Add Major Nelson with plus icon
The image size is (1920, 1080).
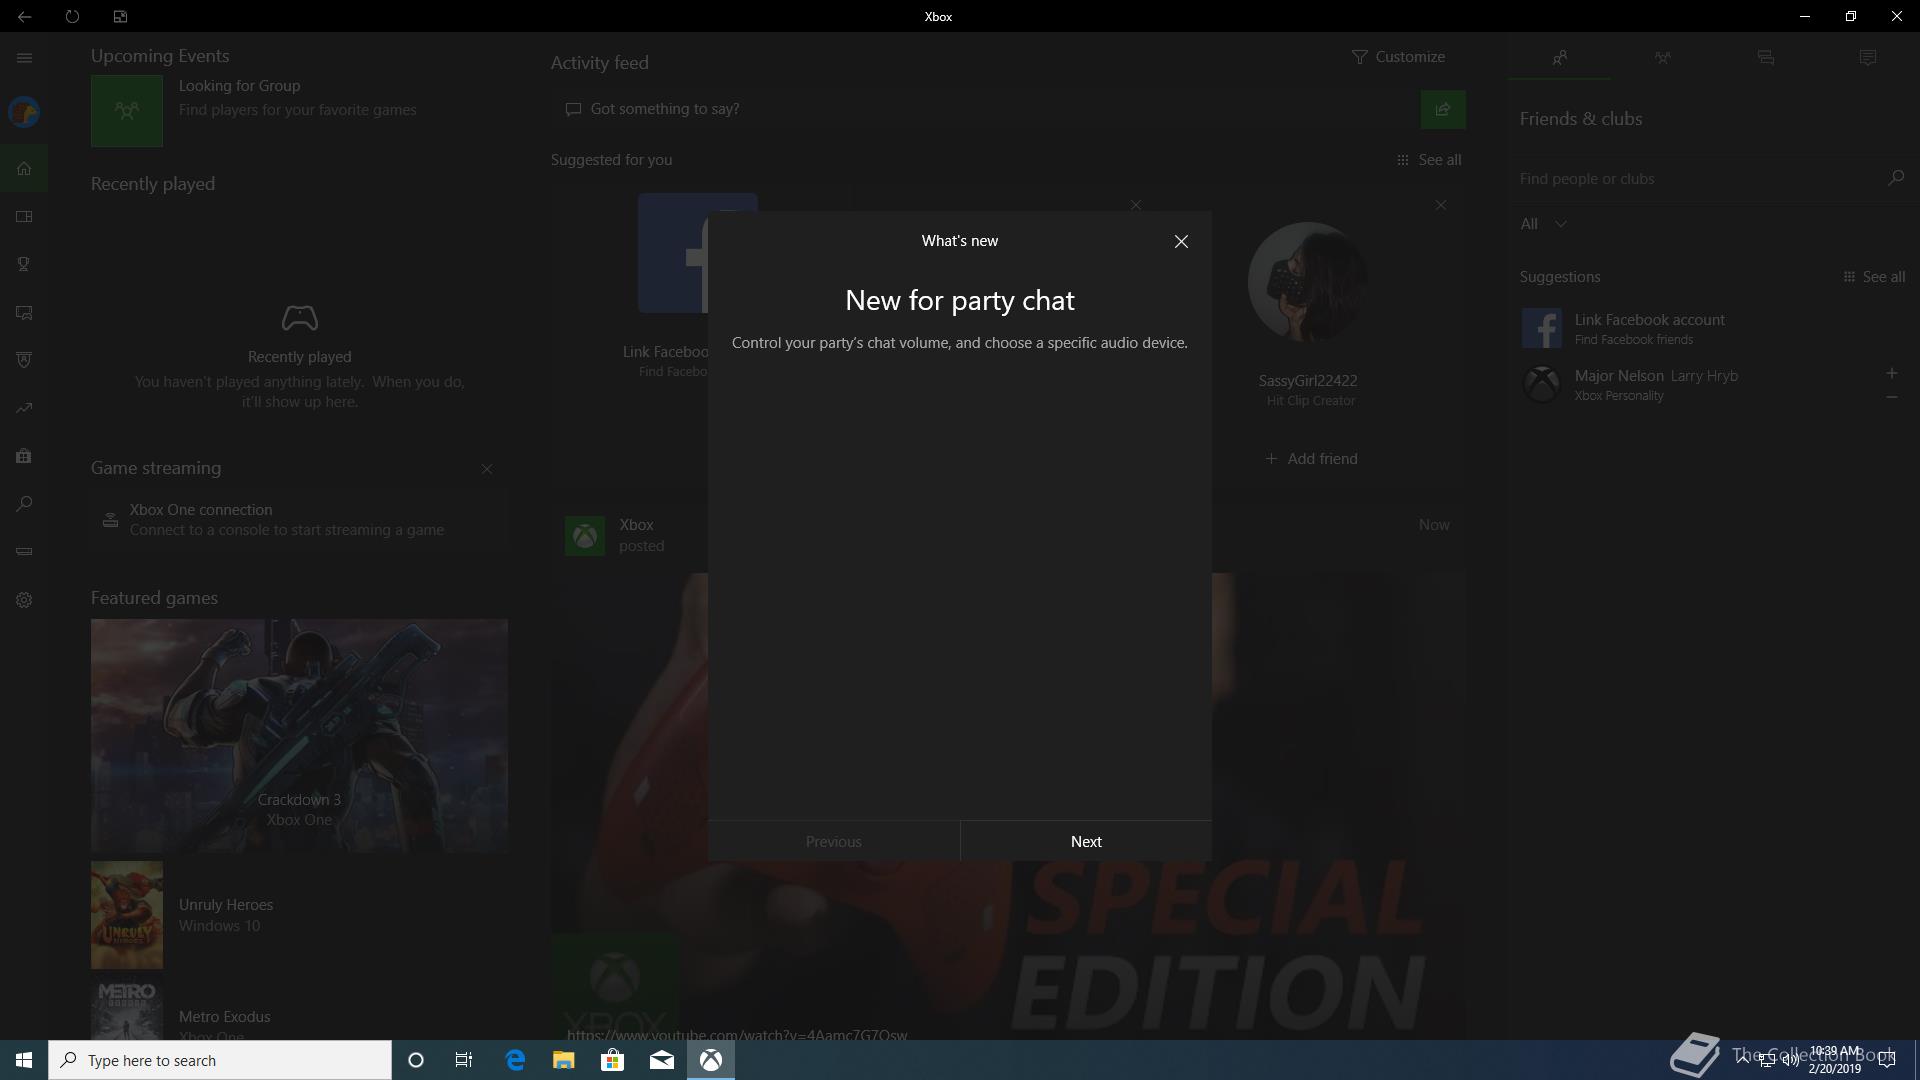[x=1891, y=373]
